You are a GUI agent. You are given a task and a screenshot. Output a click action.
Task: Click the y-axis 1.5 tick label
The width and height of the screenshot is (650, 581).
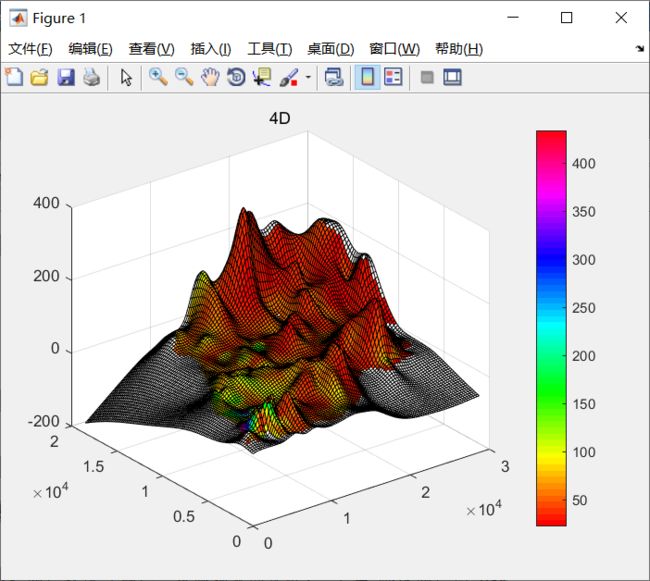point(93,467)
